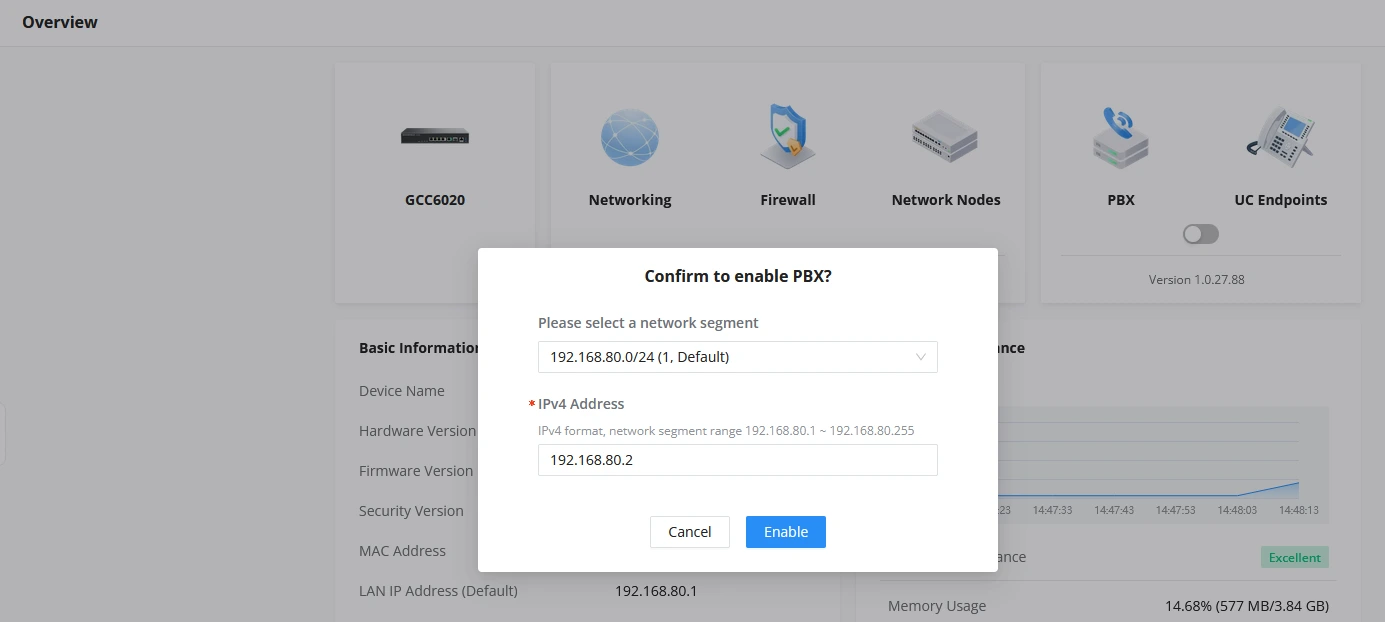Select the Firewall shield icon

click(787, 136)
